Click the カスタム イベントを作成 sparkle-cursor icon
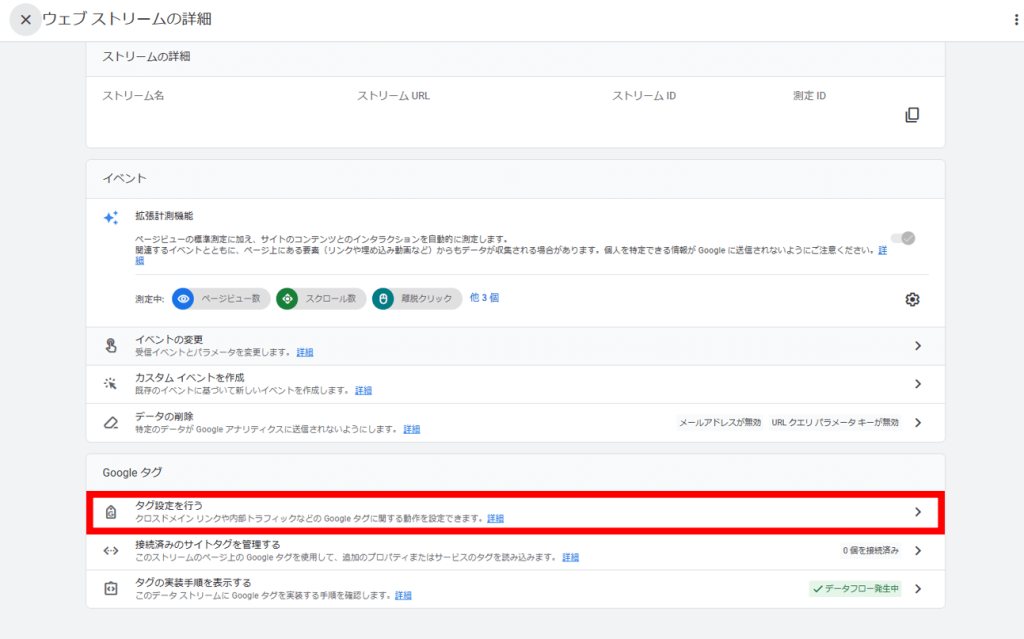Image resolution: width=1024 pixels, height=639 pixels. pos(111,384)
